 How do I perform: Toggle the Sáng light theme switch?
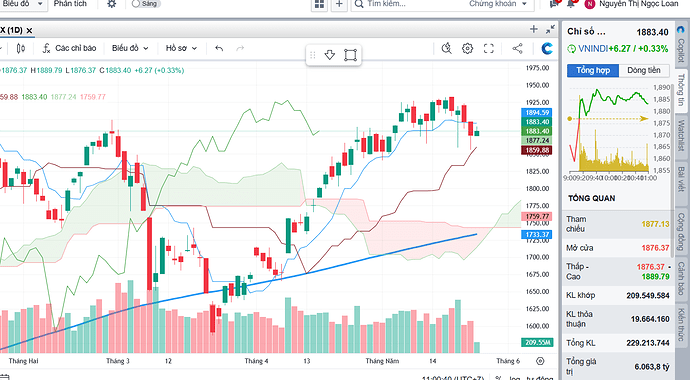[x=146, y=4]
